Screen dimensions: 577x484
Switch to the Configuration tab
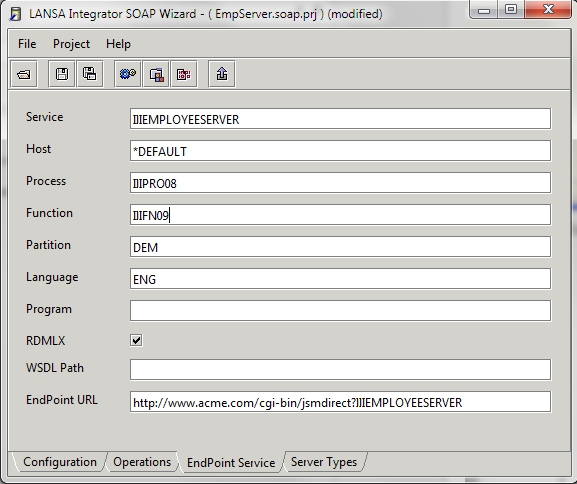pos(60,462)
